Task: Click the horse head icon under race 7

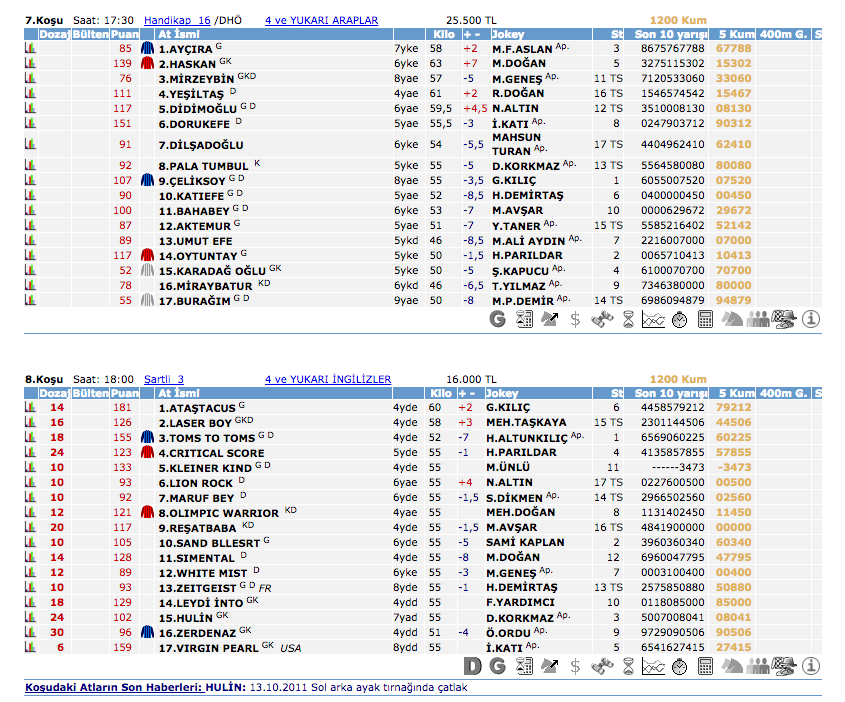Action: pyautogui.click(x=732, y=320)
